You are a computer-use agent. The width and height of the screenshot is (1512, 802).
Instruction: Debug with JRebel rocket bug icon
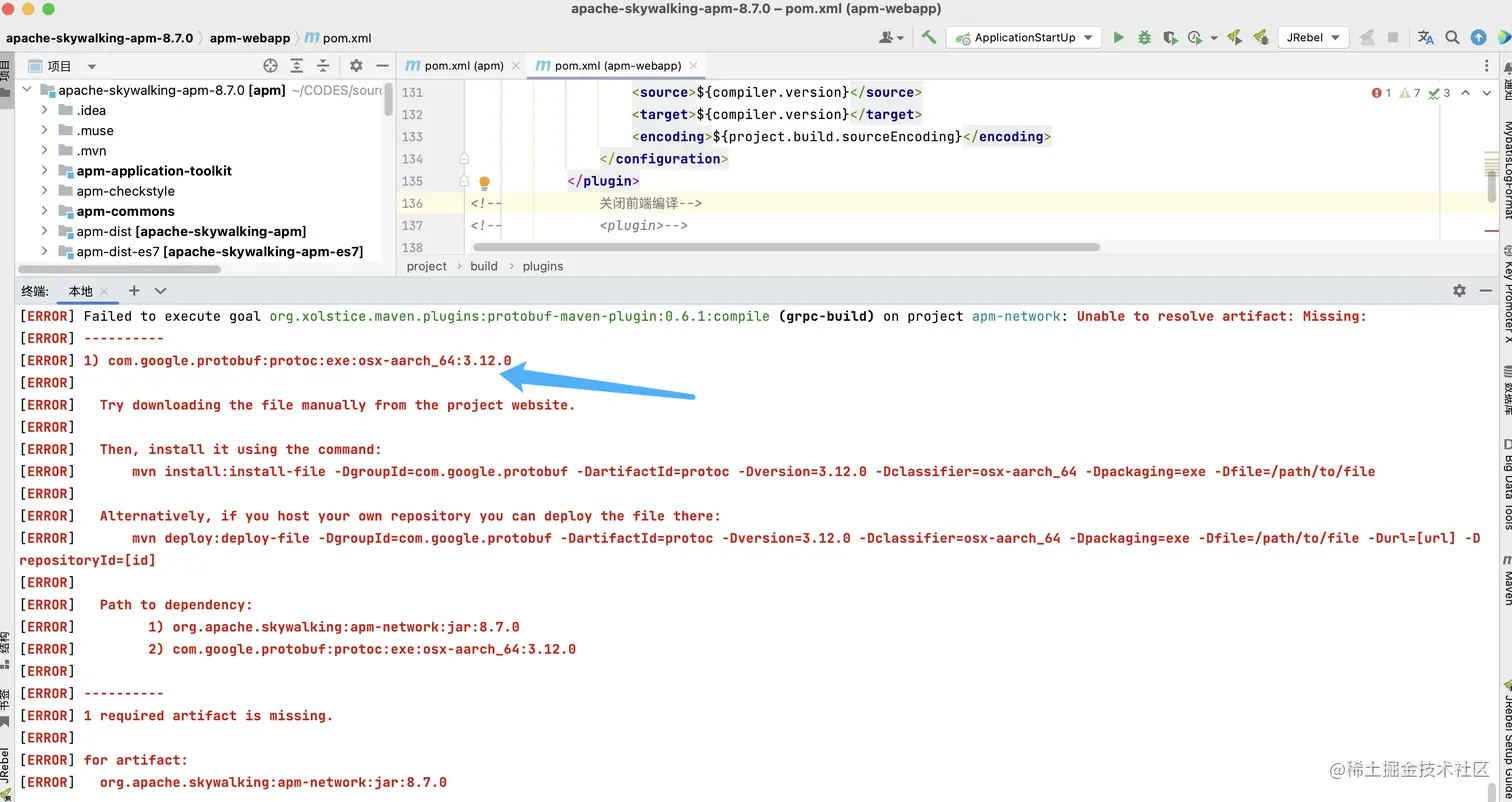pos(1261,38)
